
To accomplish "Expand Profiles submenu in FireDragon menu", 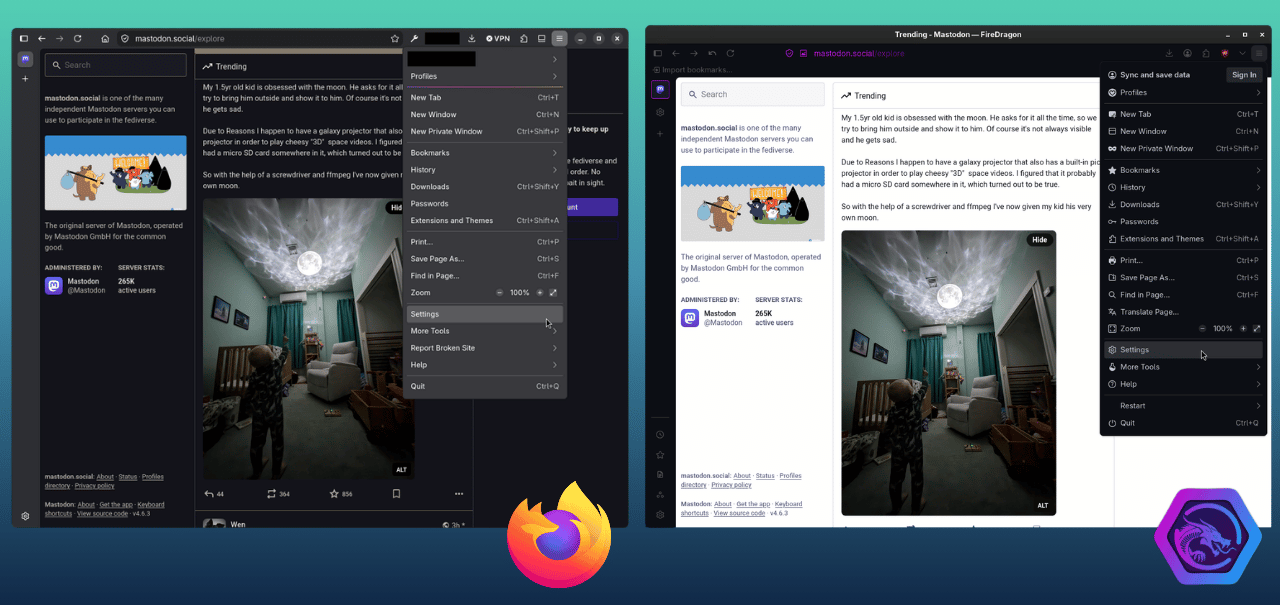I will 1184,93.
